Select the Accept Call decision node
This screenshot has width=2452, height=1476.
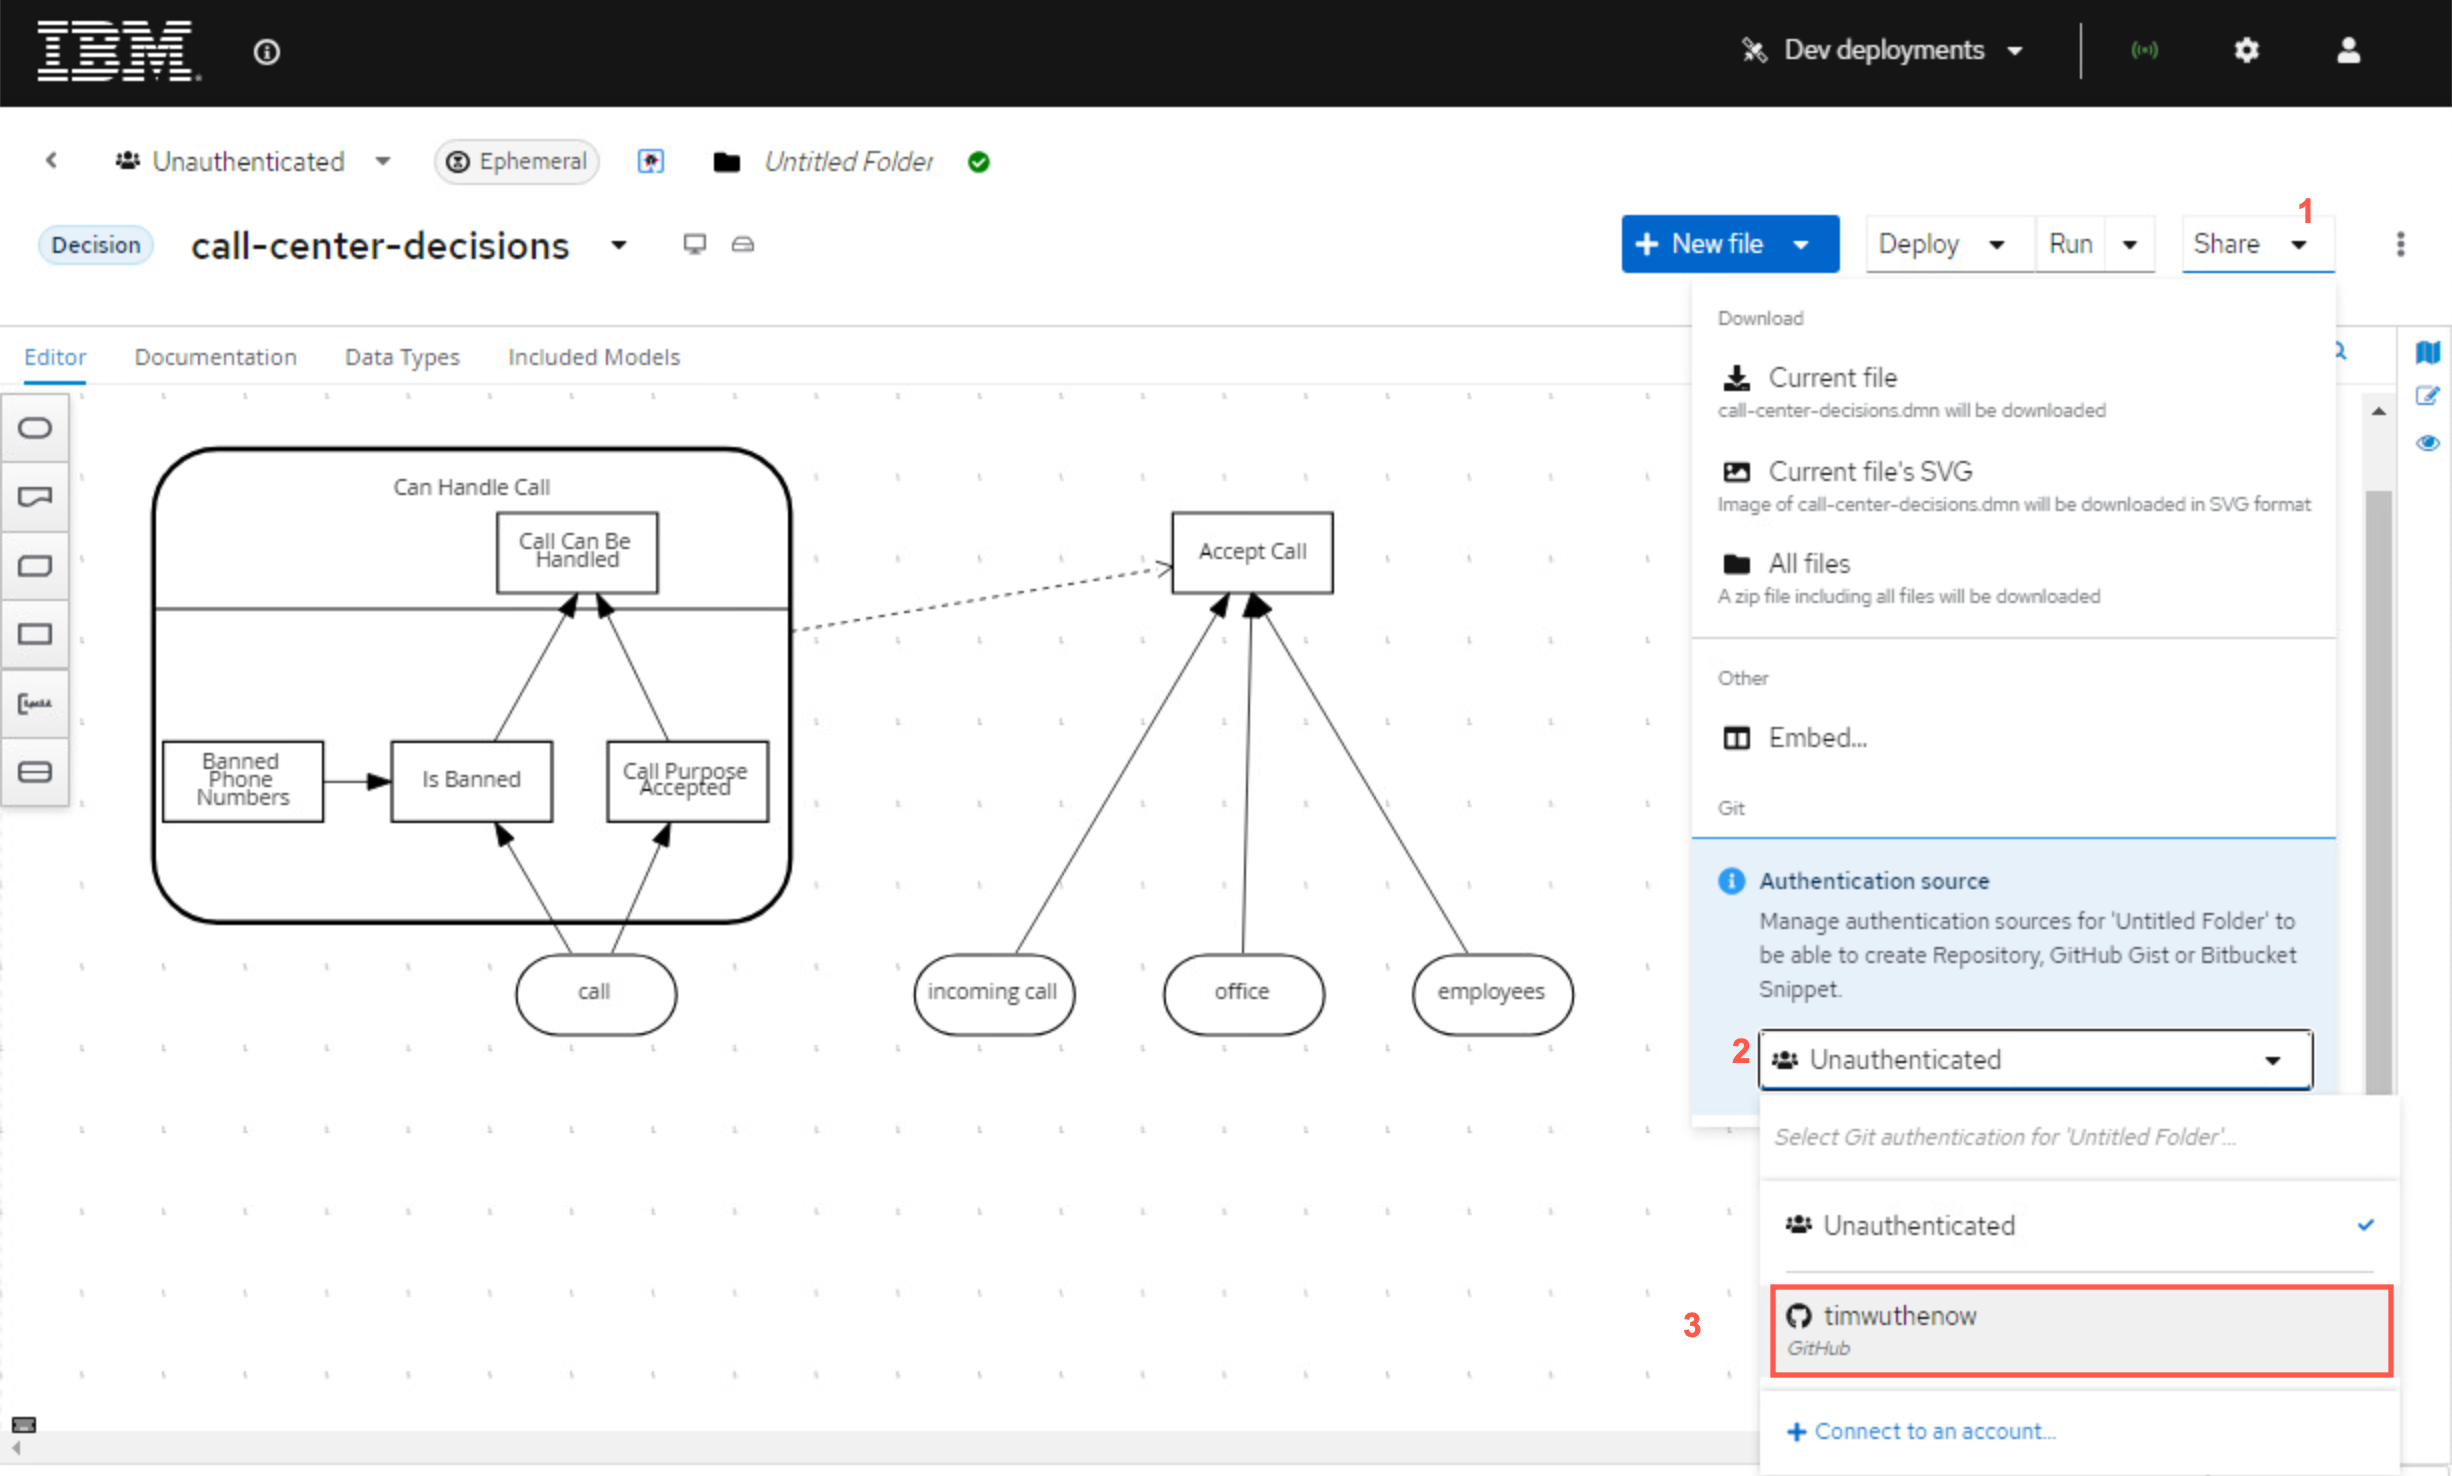(1252, 552)
